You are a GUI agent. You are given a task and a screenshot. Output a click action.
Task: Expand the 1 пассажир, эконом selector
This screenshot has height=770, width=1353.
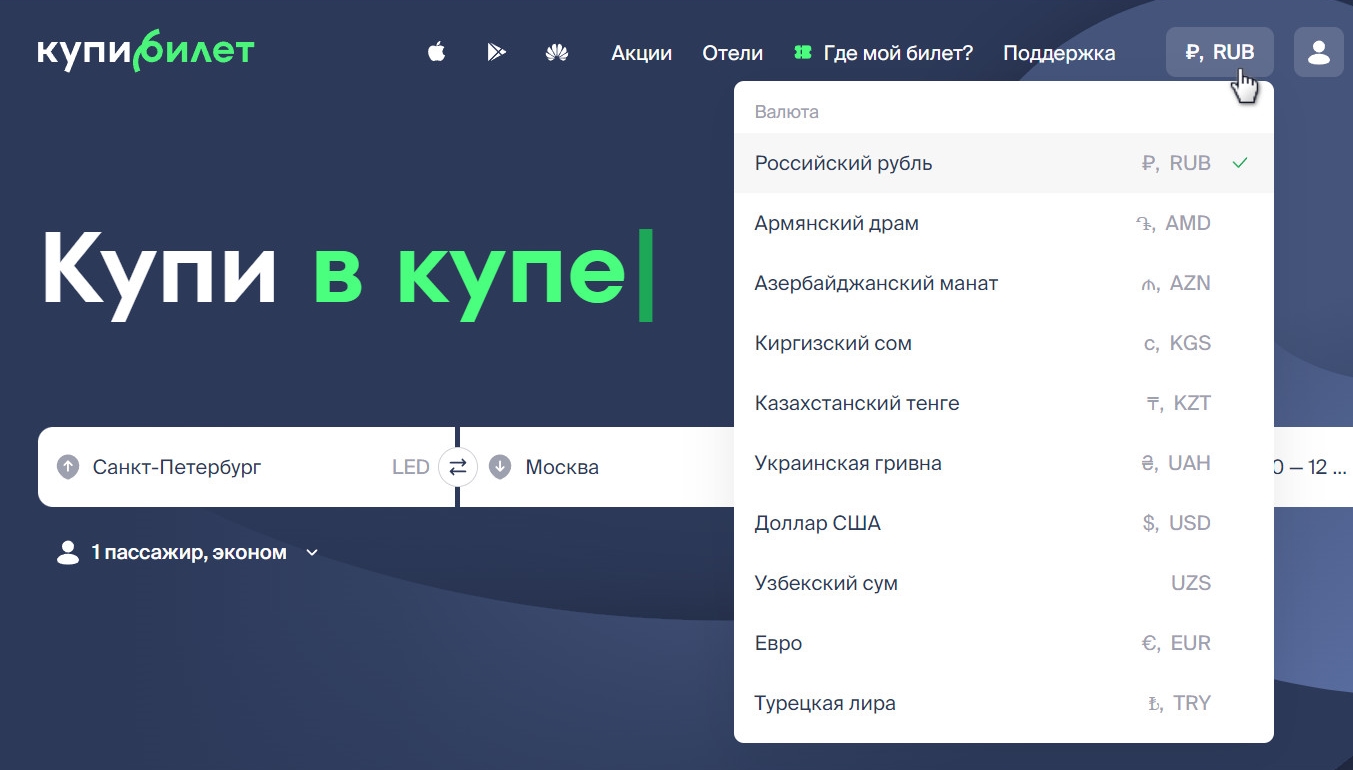188,552
